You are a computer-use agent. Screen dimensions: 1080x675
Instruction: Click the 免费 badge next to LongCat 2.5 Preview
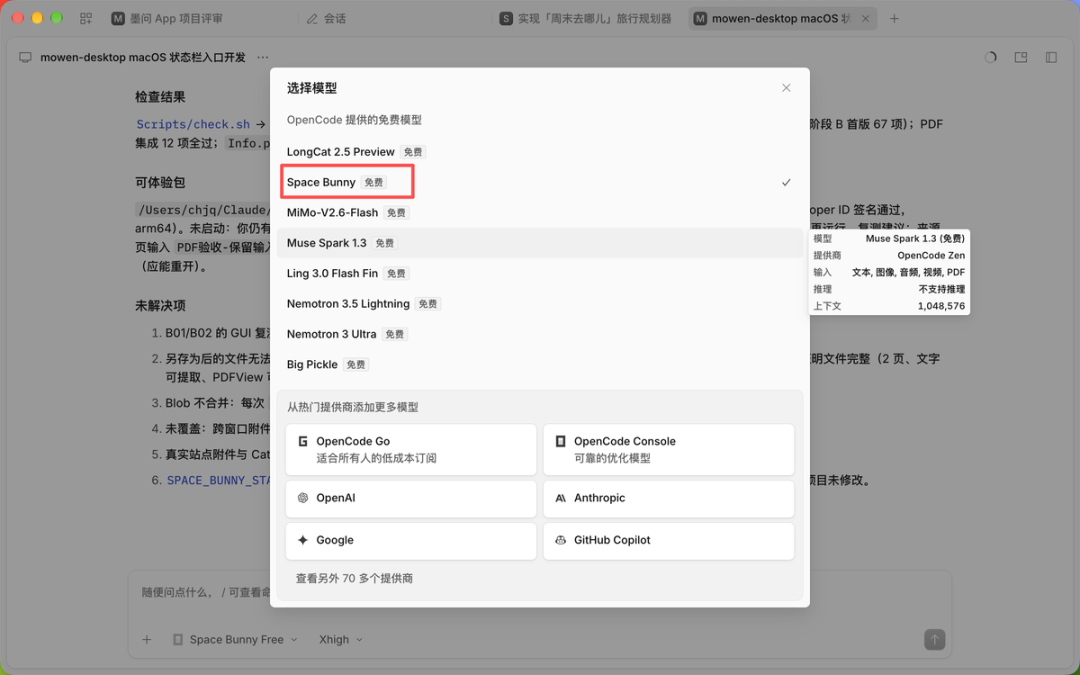[413, 152]
